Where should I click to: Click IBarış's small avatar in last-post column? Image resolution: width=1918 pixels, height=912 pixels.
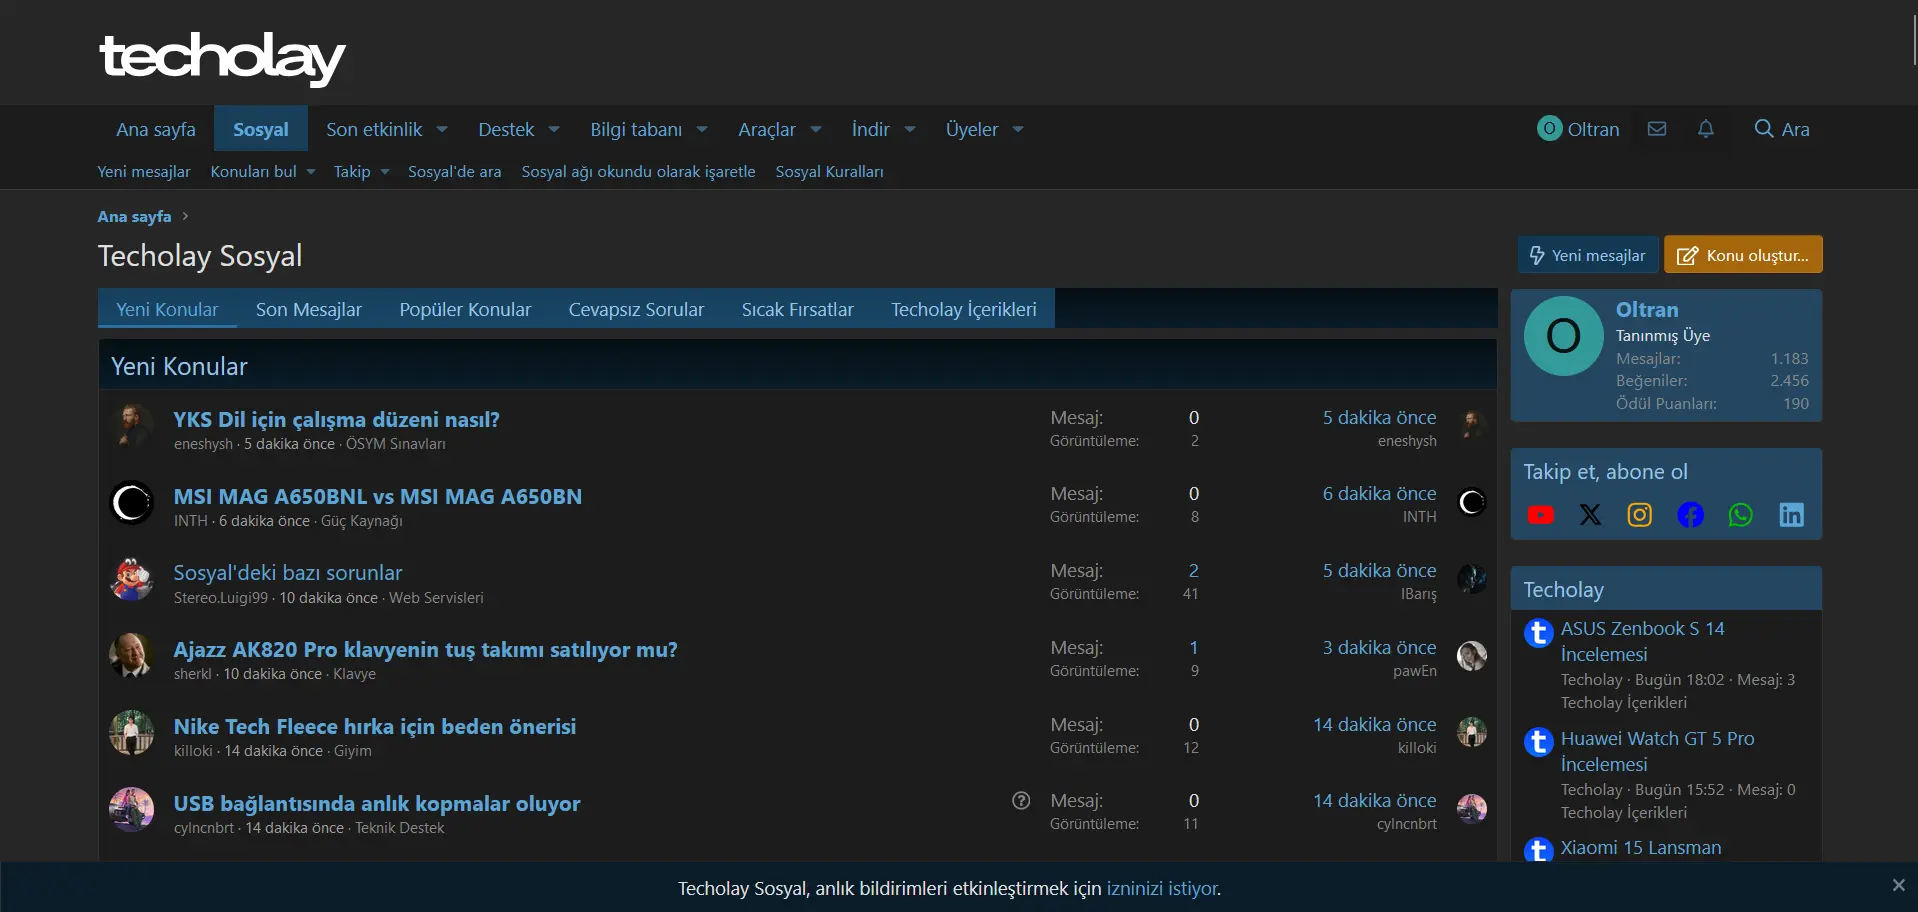tap(1472, 579)
